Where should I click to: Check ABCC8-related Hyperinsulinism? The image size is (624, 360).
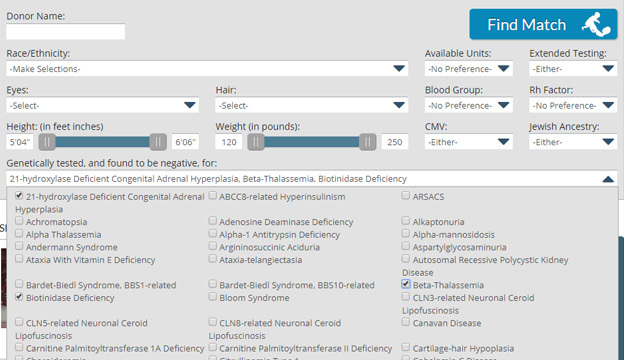coord(213,195)
